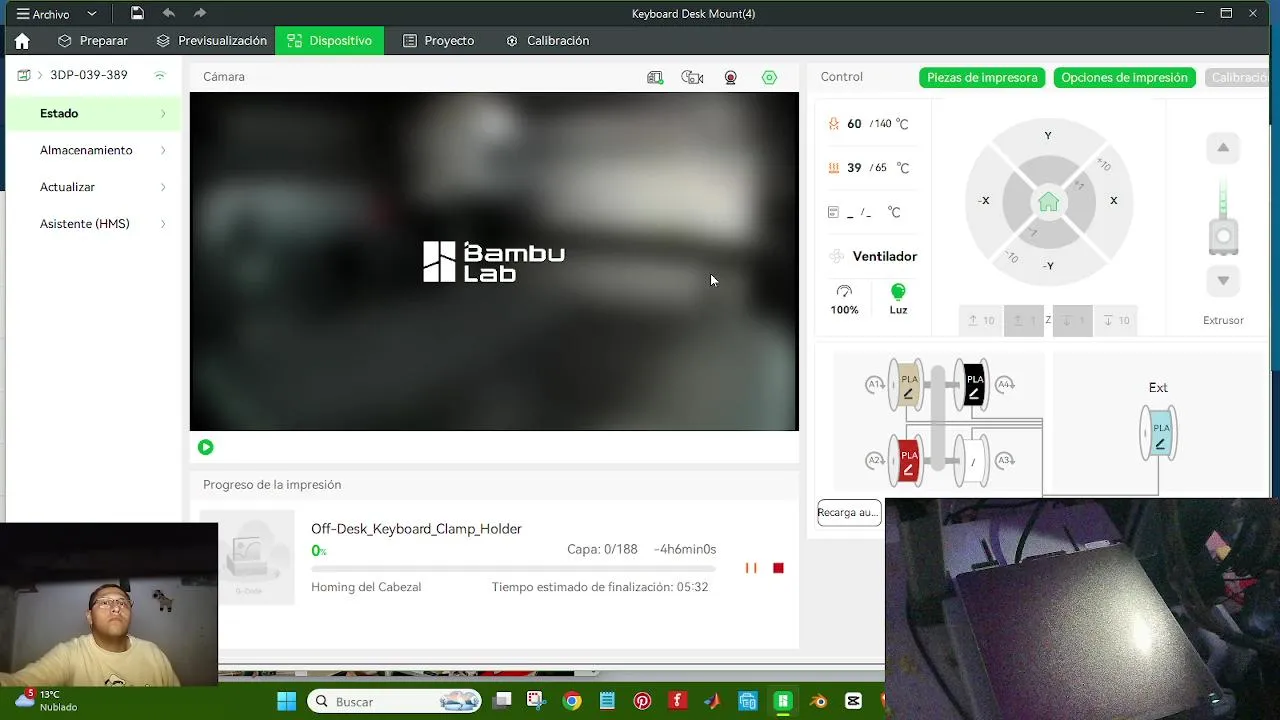This screenshot has width=1280, height=720.
Task: Start camera live view play button
Action: (x=206, y=447)
